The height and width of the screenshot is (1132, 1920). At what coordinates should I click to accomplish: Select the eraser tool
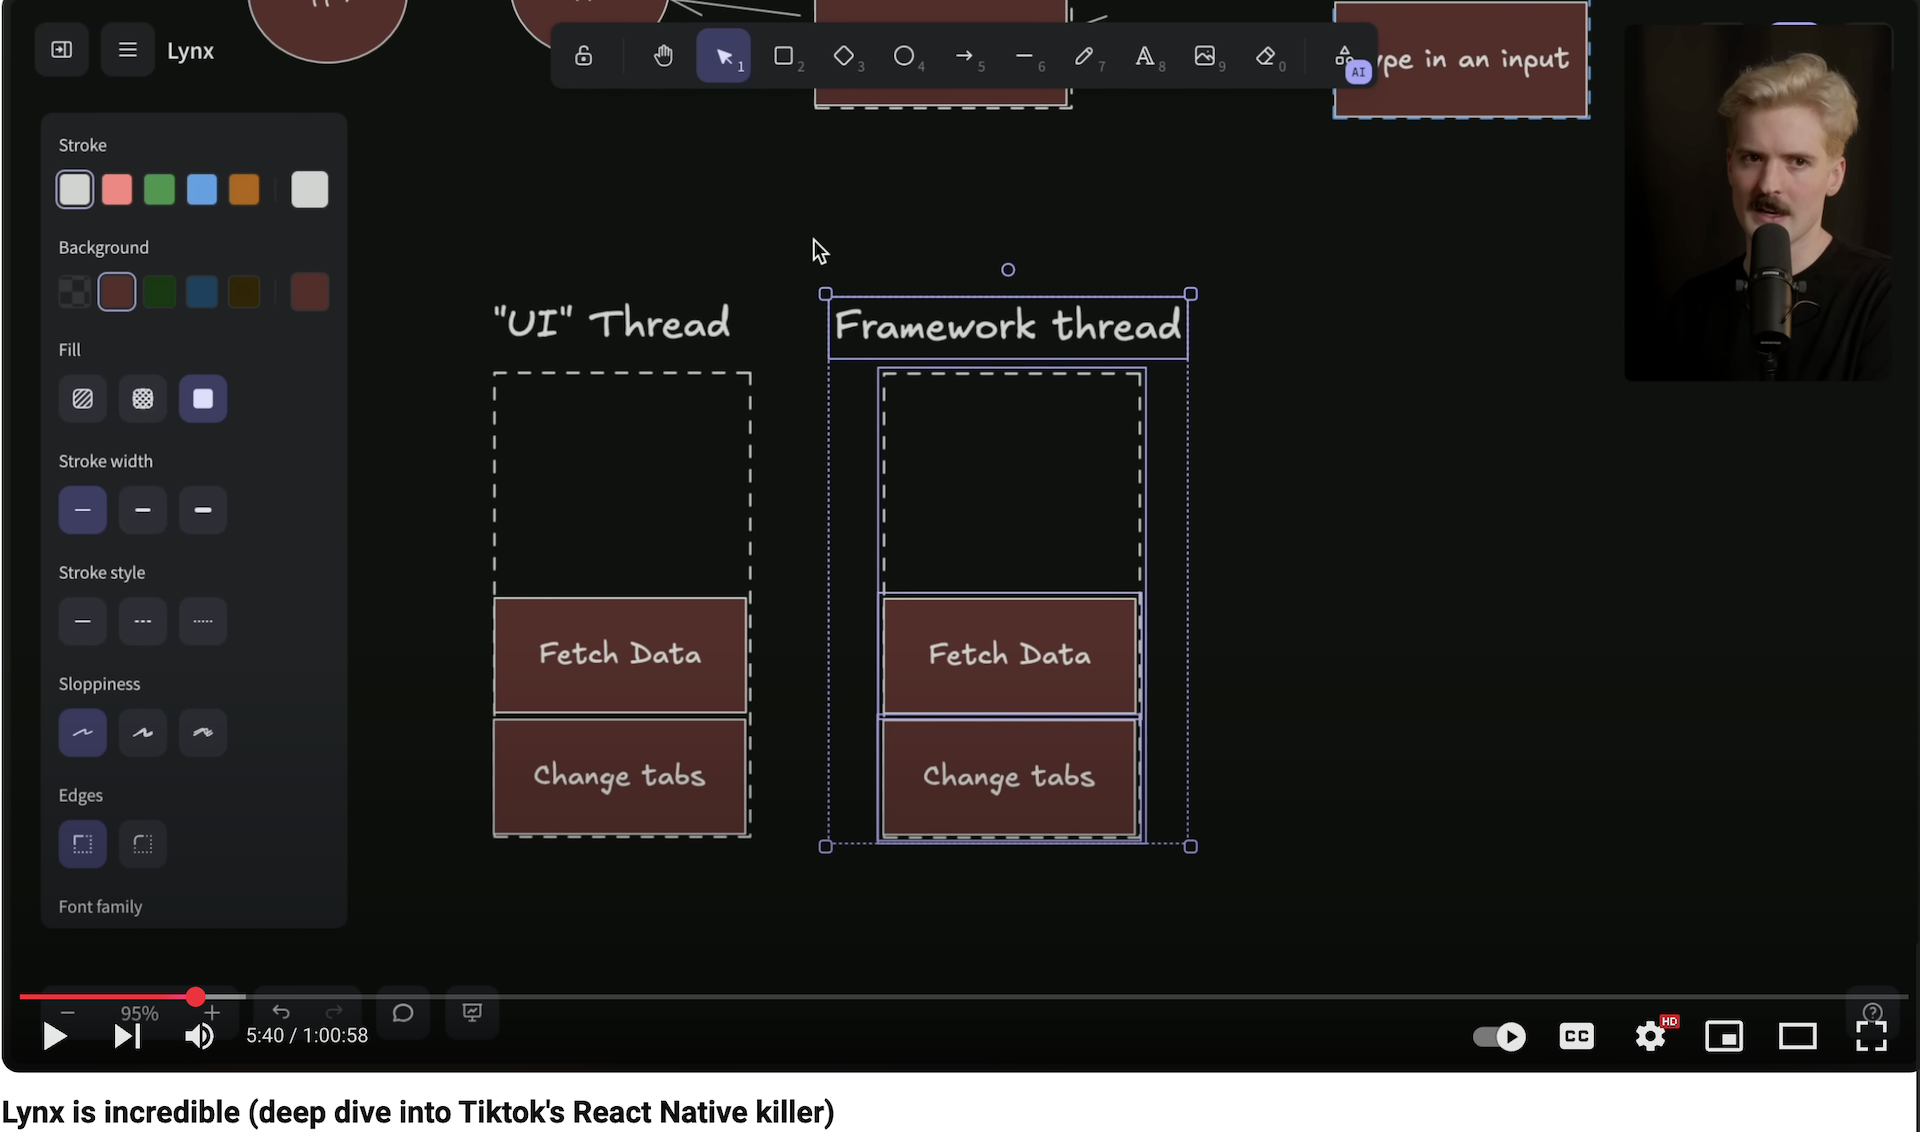pos(1267,55)
